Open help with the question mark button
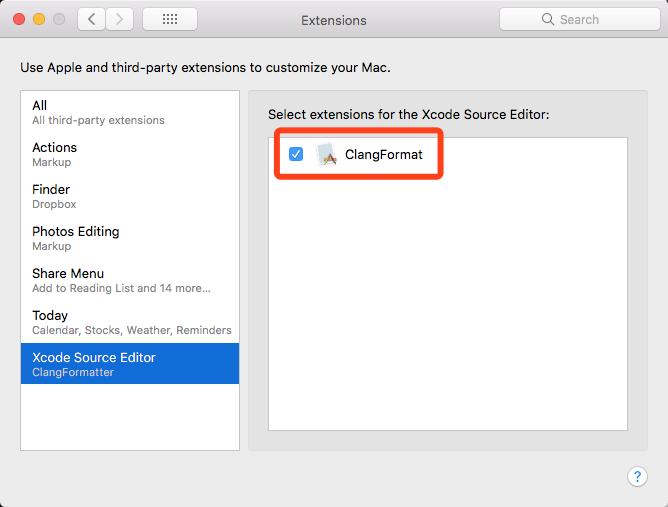This screenshot has width=668, height=507. [637, 476]
